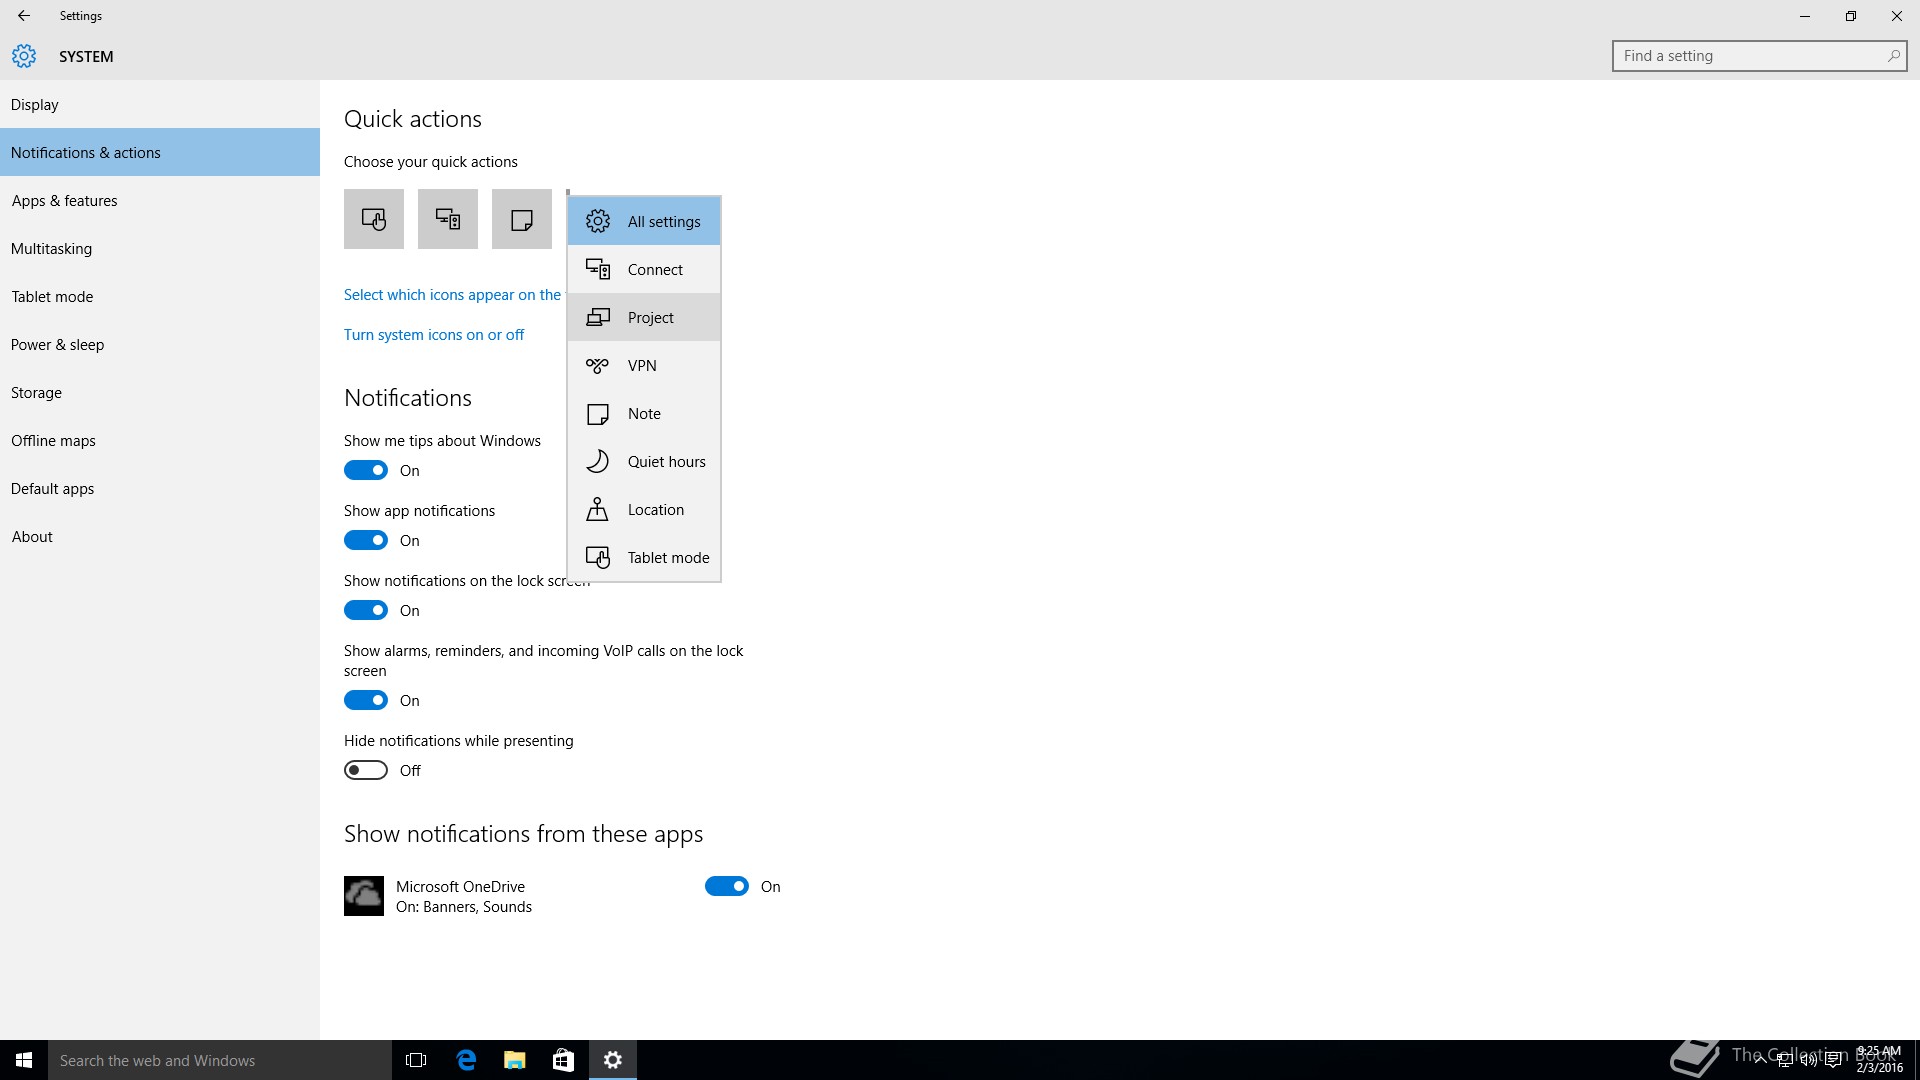Open Microsoft Edge from the taskbar
The image size is (1920, 1080).
click(466, 1060)
